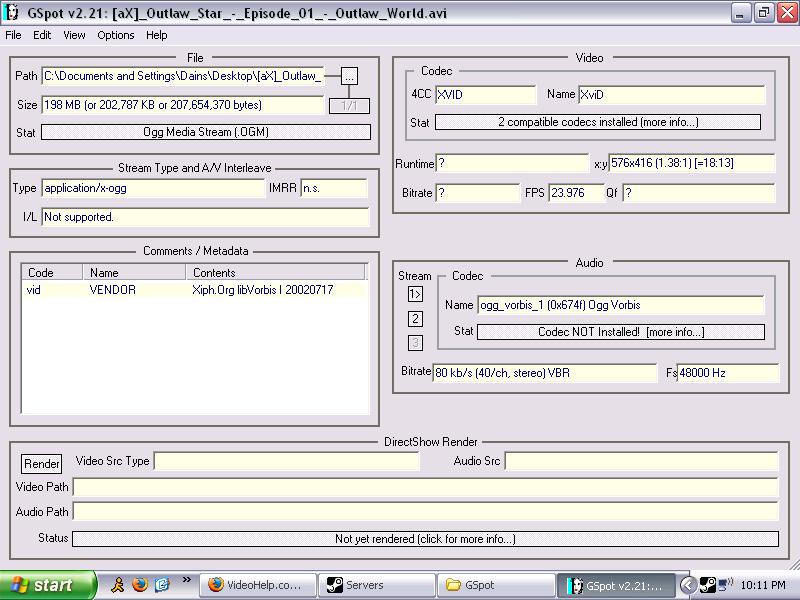
Task: Click the video codec Name field
Action: point(672,95)
